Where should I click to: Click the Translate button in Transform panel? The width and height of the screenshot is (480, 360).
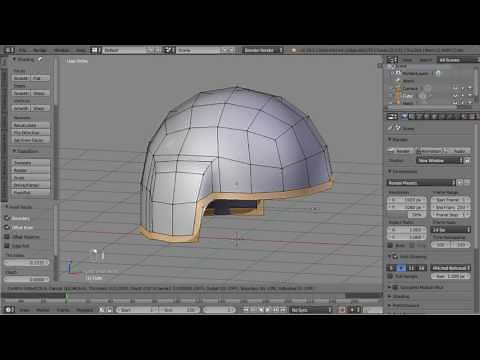pyautogui.click(x=31, y=163)
